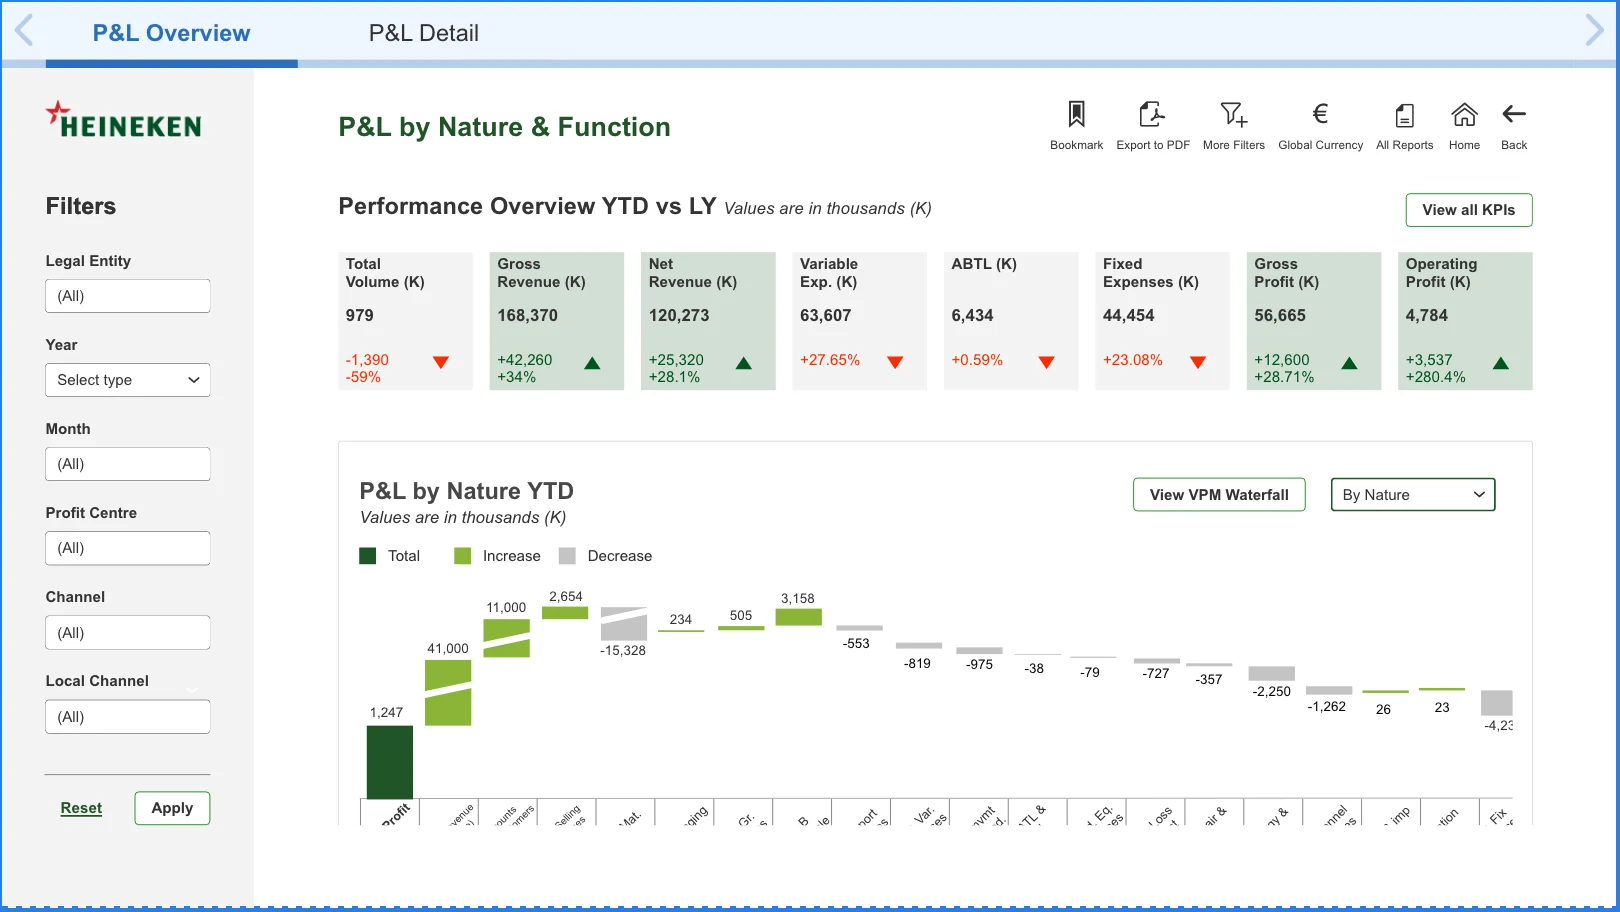Open All Reports document icon
This screenshot has height=912, width=1620.
point(1404,115)
